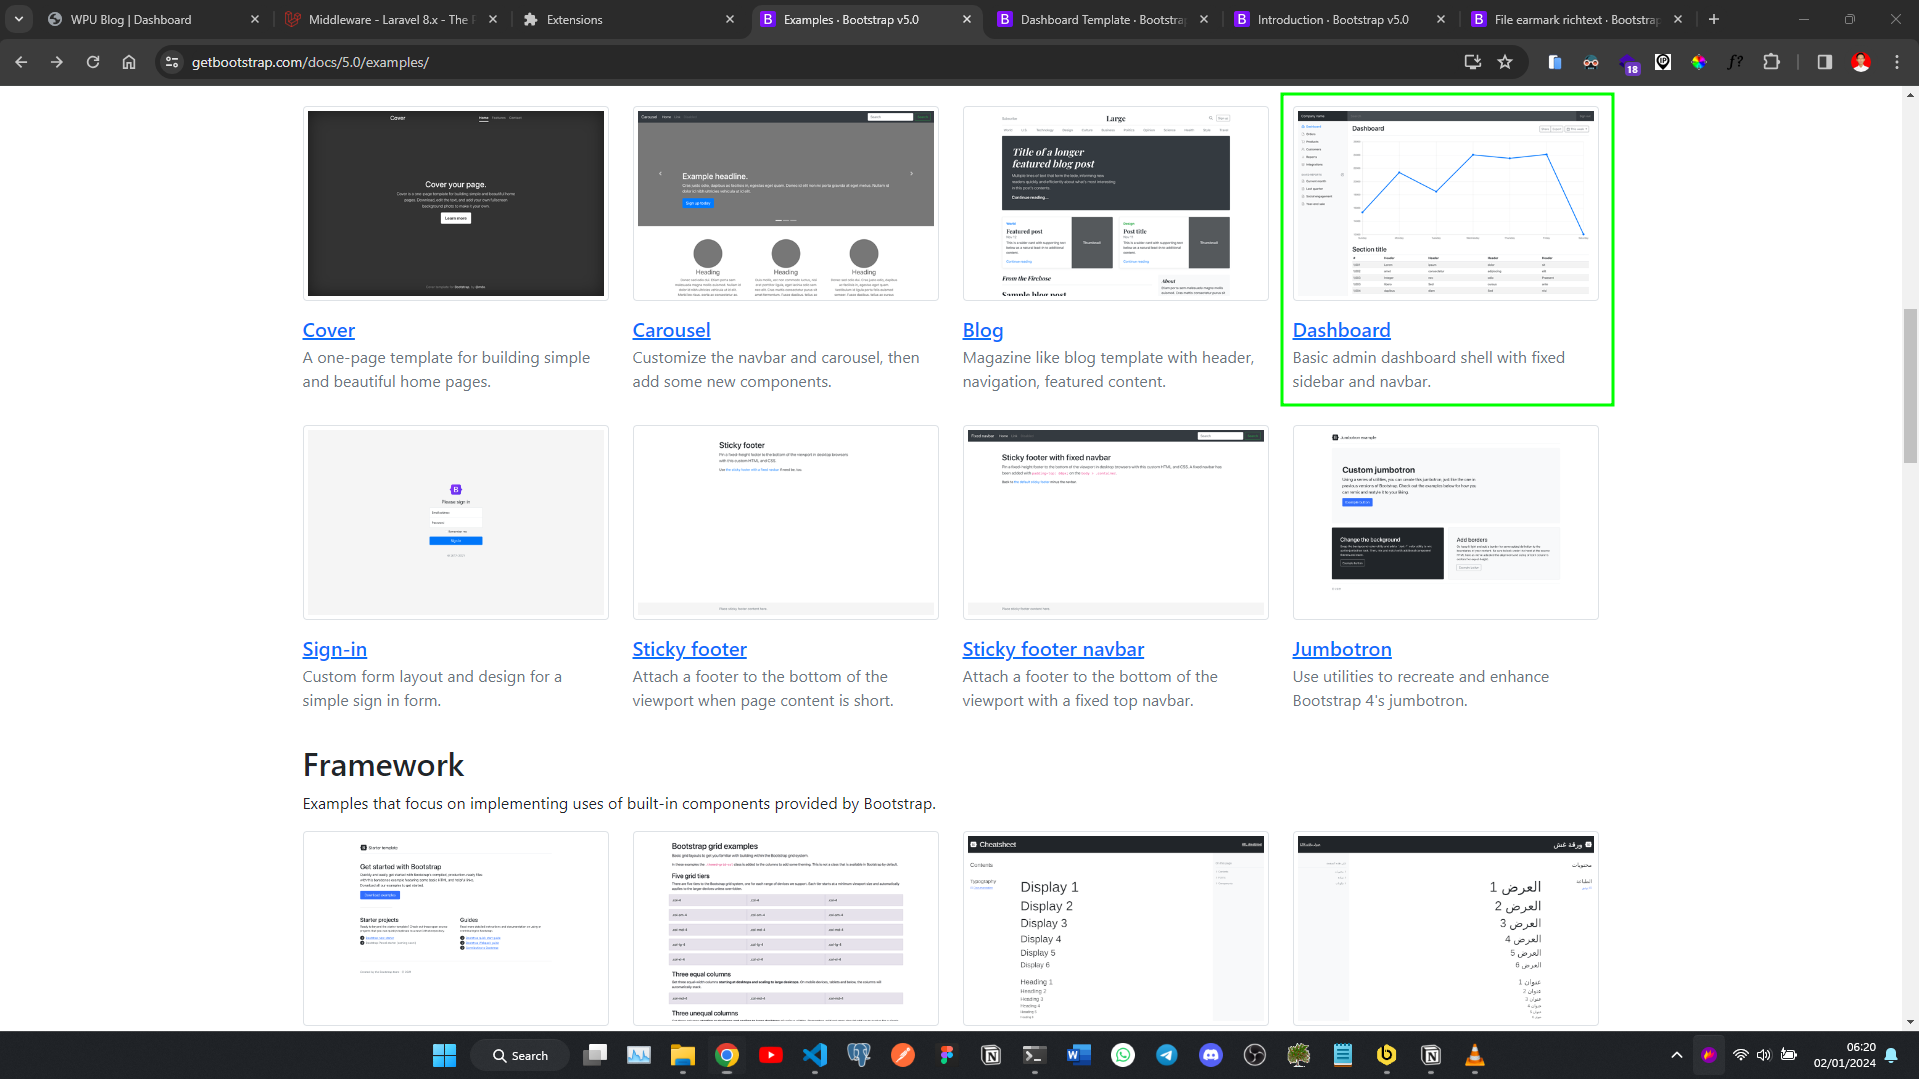Open the Extensions puzzle piece menu

[1771, 62]
